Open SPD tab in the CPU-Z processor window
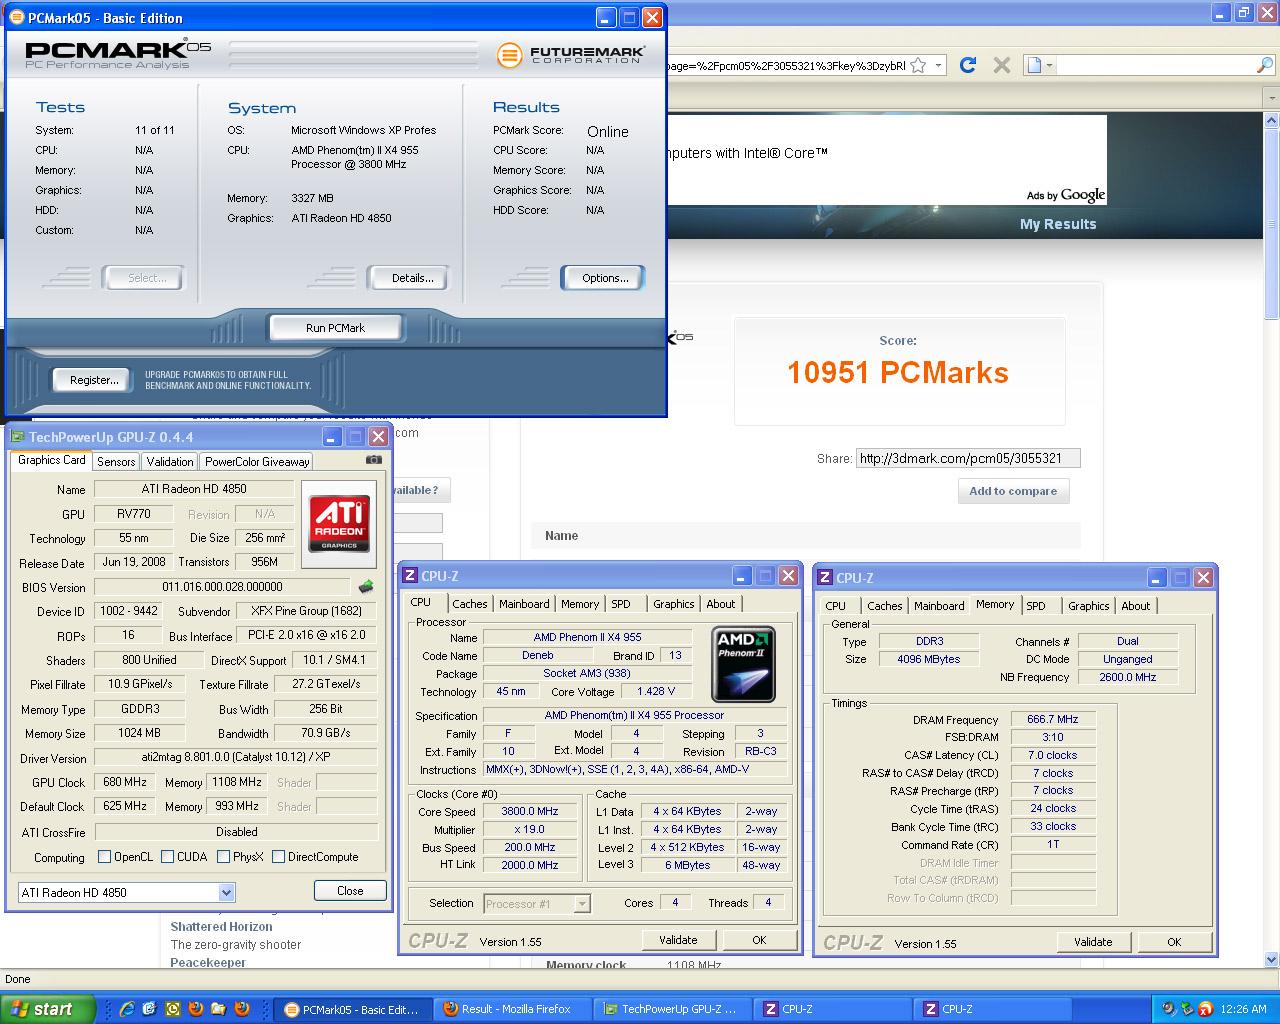 (x=621, y=604)
